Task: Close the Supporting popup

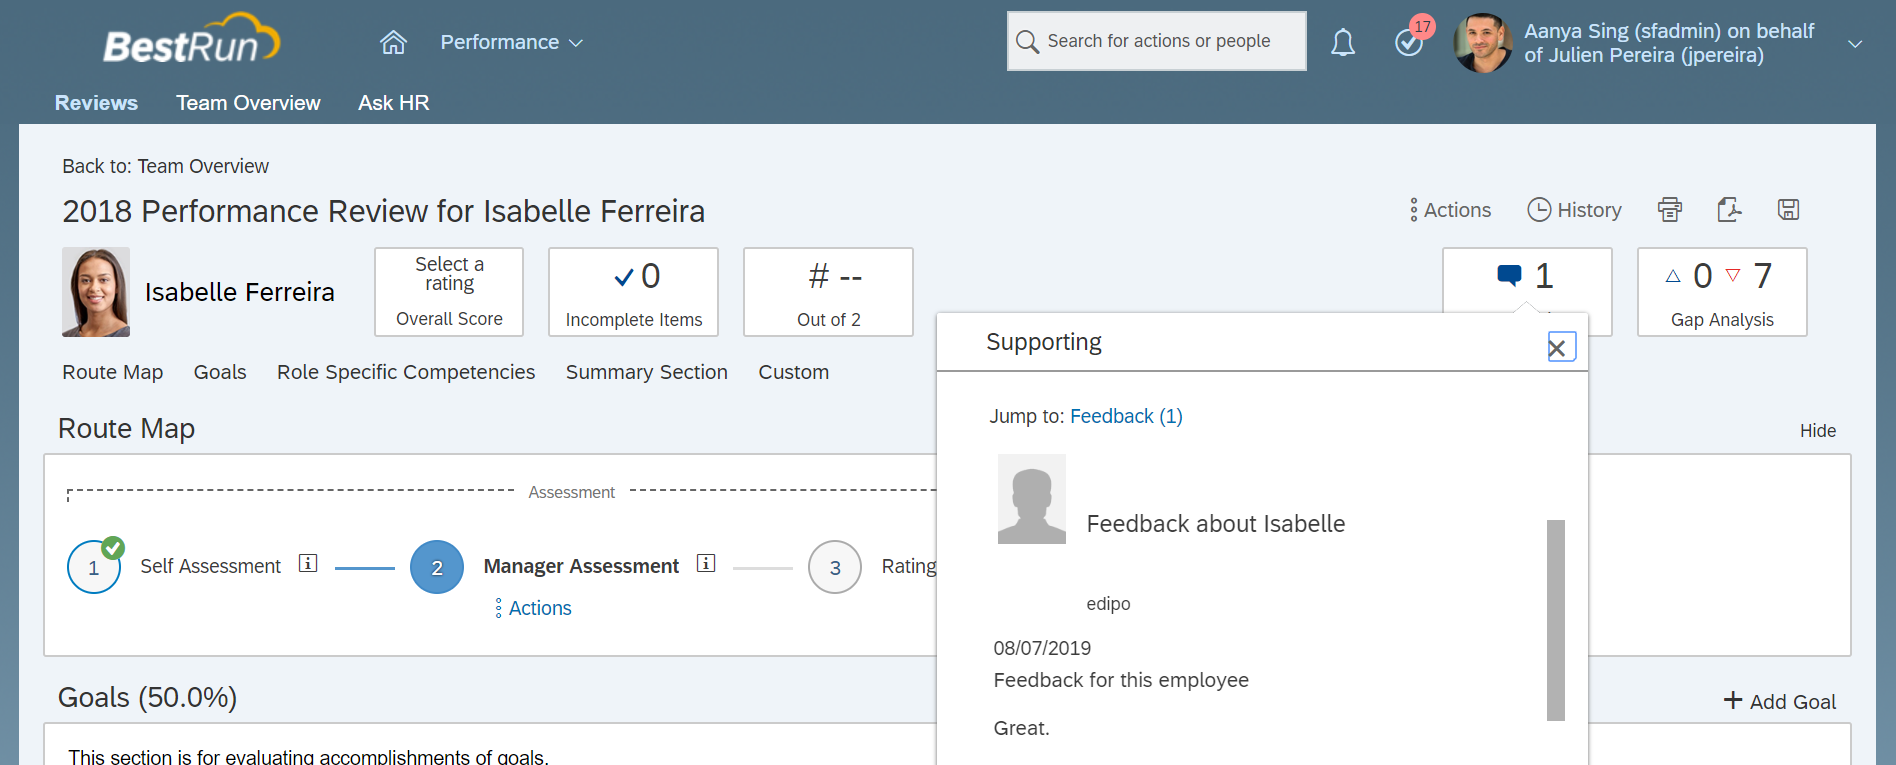Action: point(1561,347)
